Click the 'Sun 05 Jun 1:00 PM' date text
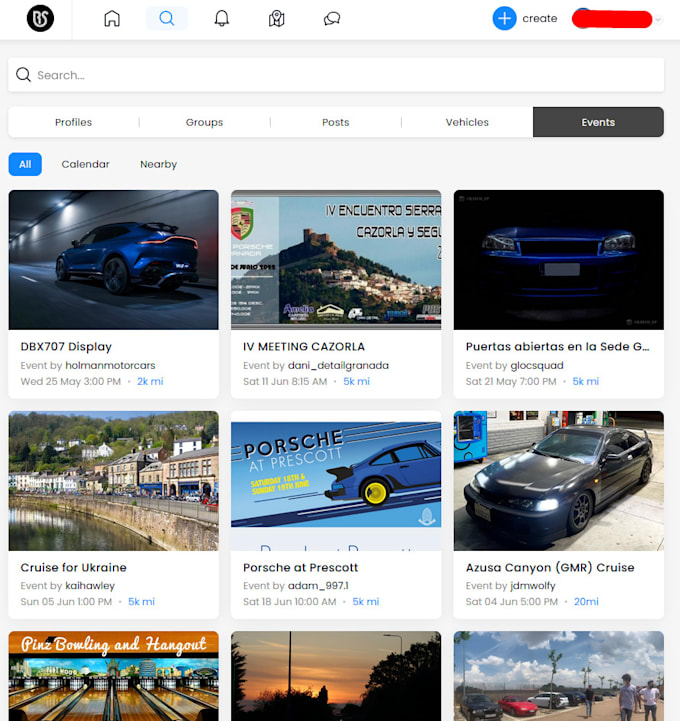Screen dimensions: 680x721 [x=66, y=602]
